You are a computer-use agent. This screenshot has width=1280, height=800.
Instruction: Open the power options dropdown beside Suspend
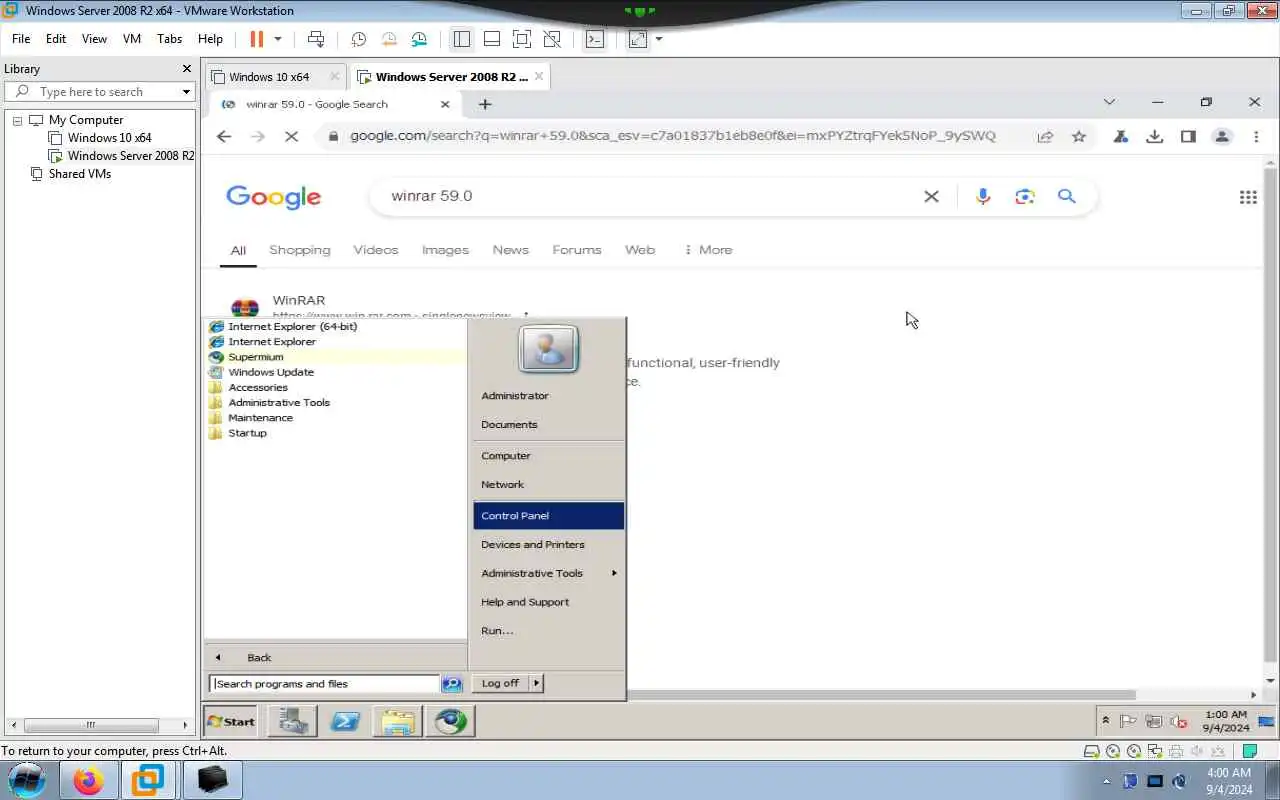[x=278, y=39]
